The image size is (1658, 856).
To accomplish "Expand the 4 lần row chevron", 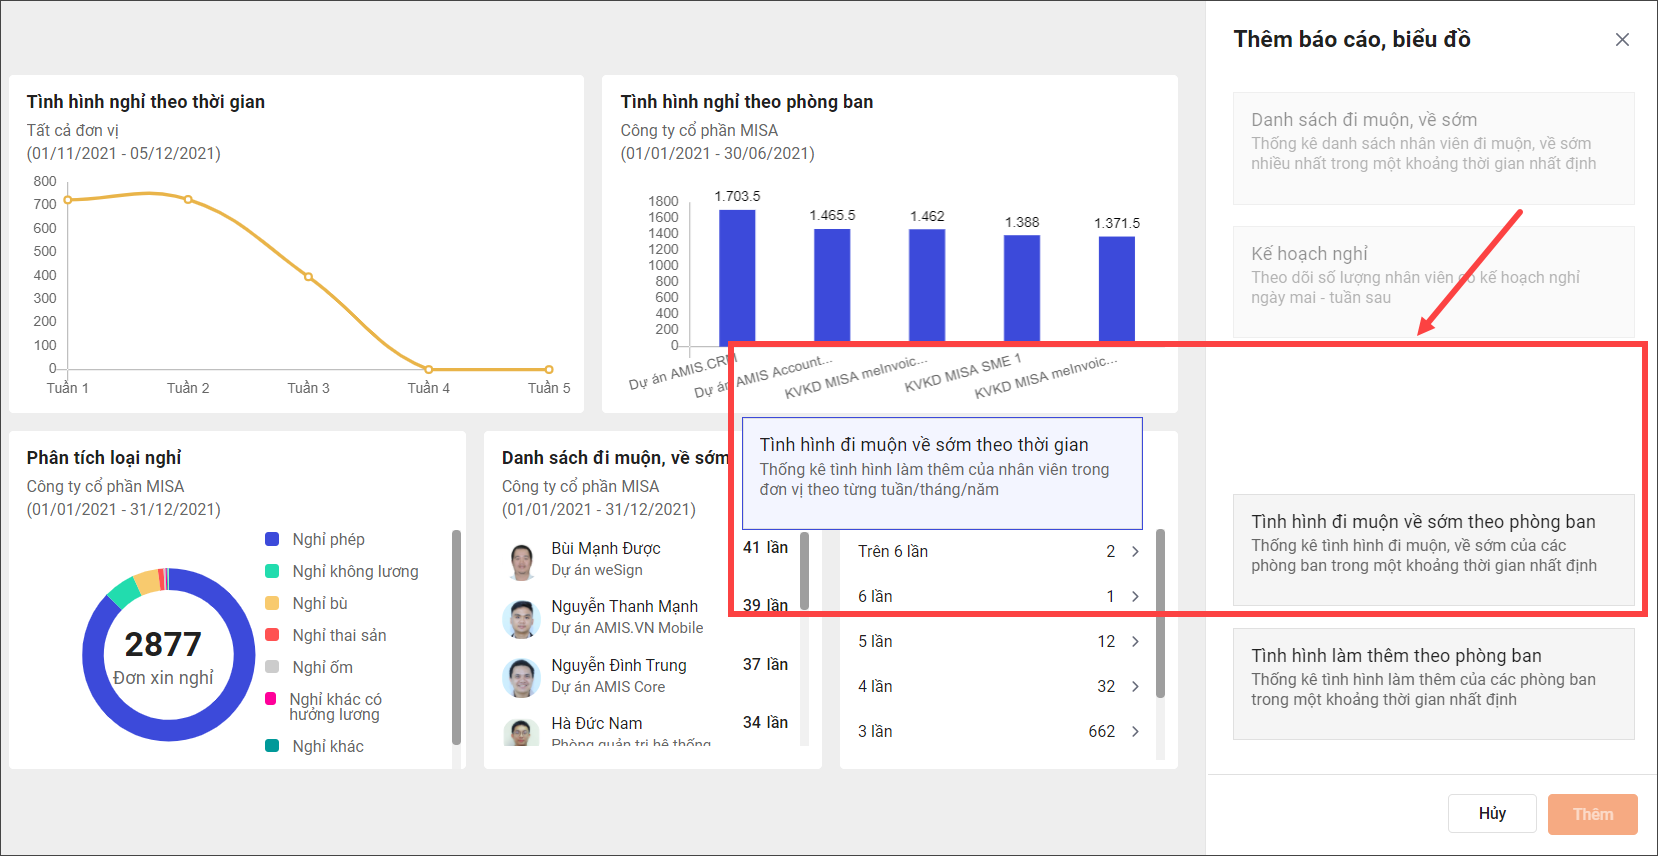I will tap(1135, 687).
